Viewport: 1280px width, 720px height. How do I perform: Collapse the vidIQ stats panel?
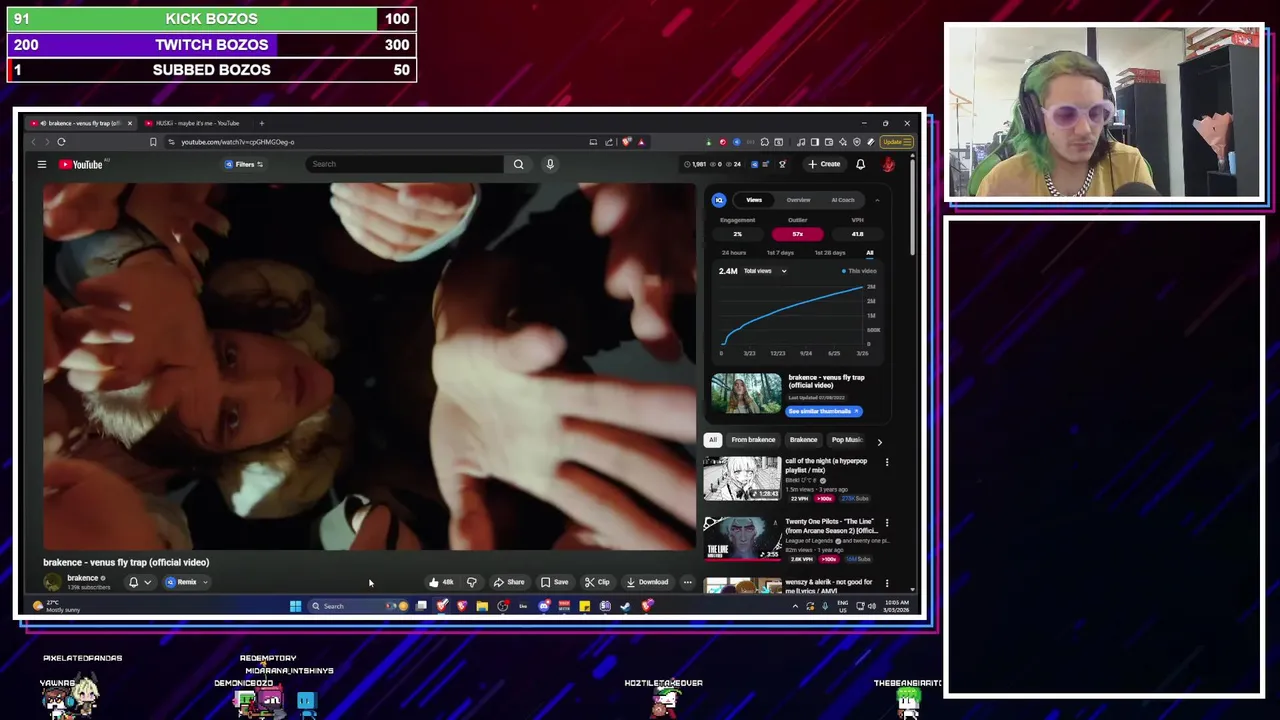tap(877, 200)
